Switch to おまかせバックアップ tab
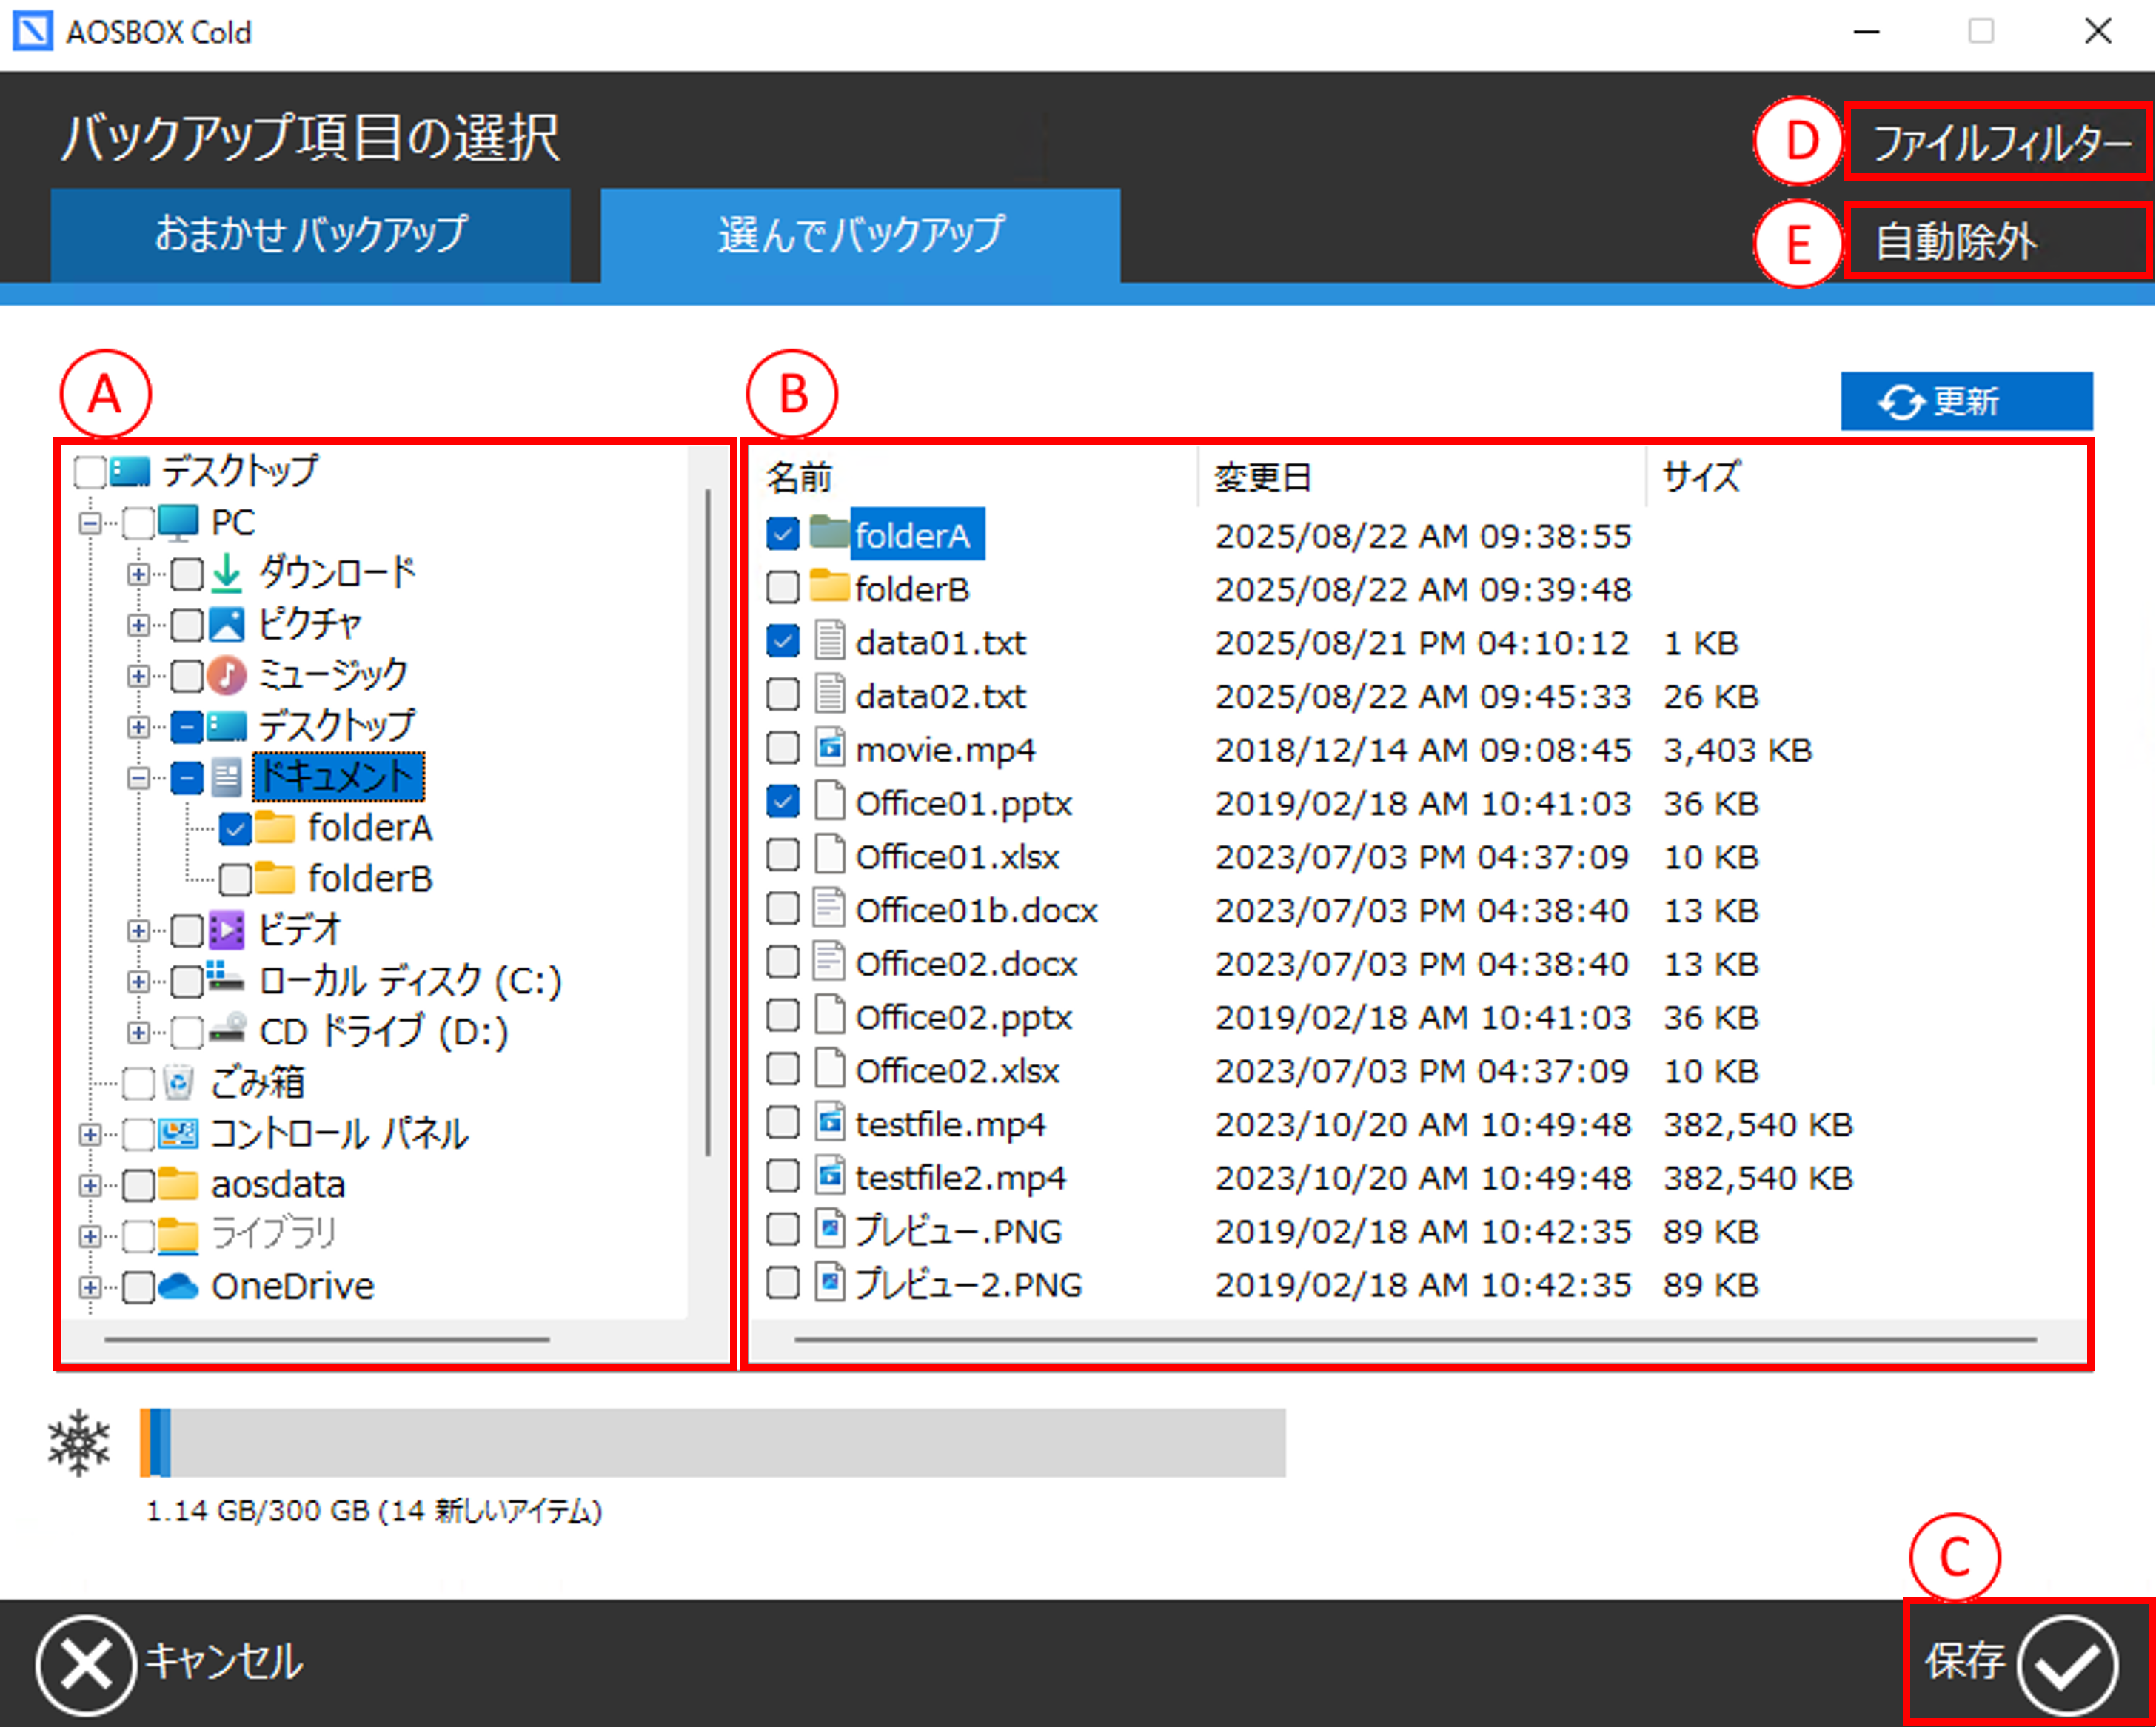Image resolution: width=2156 pixels, height=1727 pixels. tap(310, 235)
